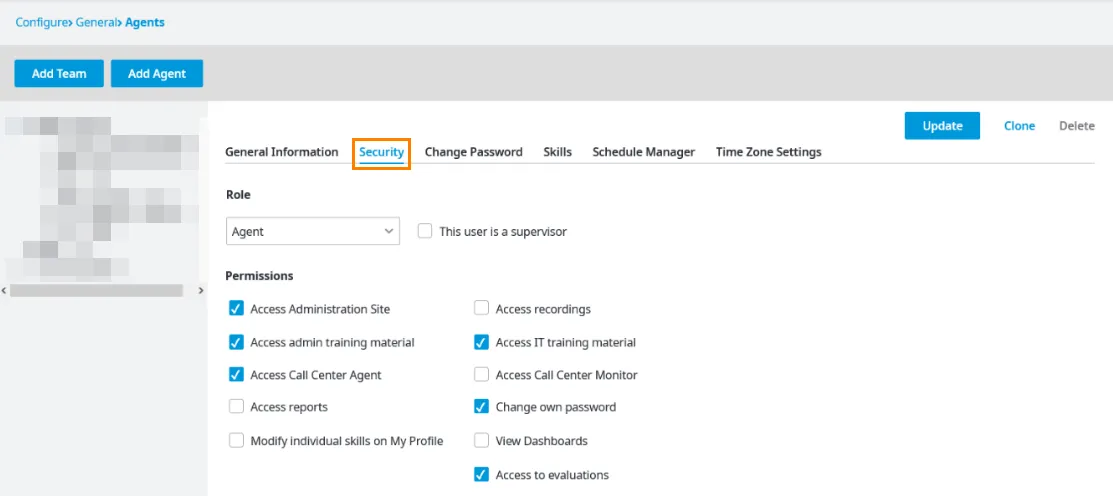
Task: Delete the selected agent
Action: 1077,126
